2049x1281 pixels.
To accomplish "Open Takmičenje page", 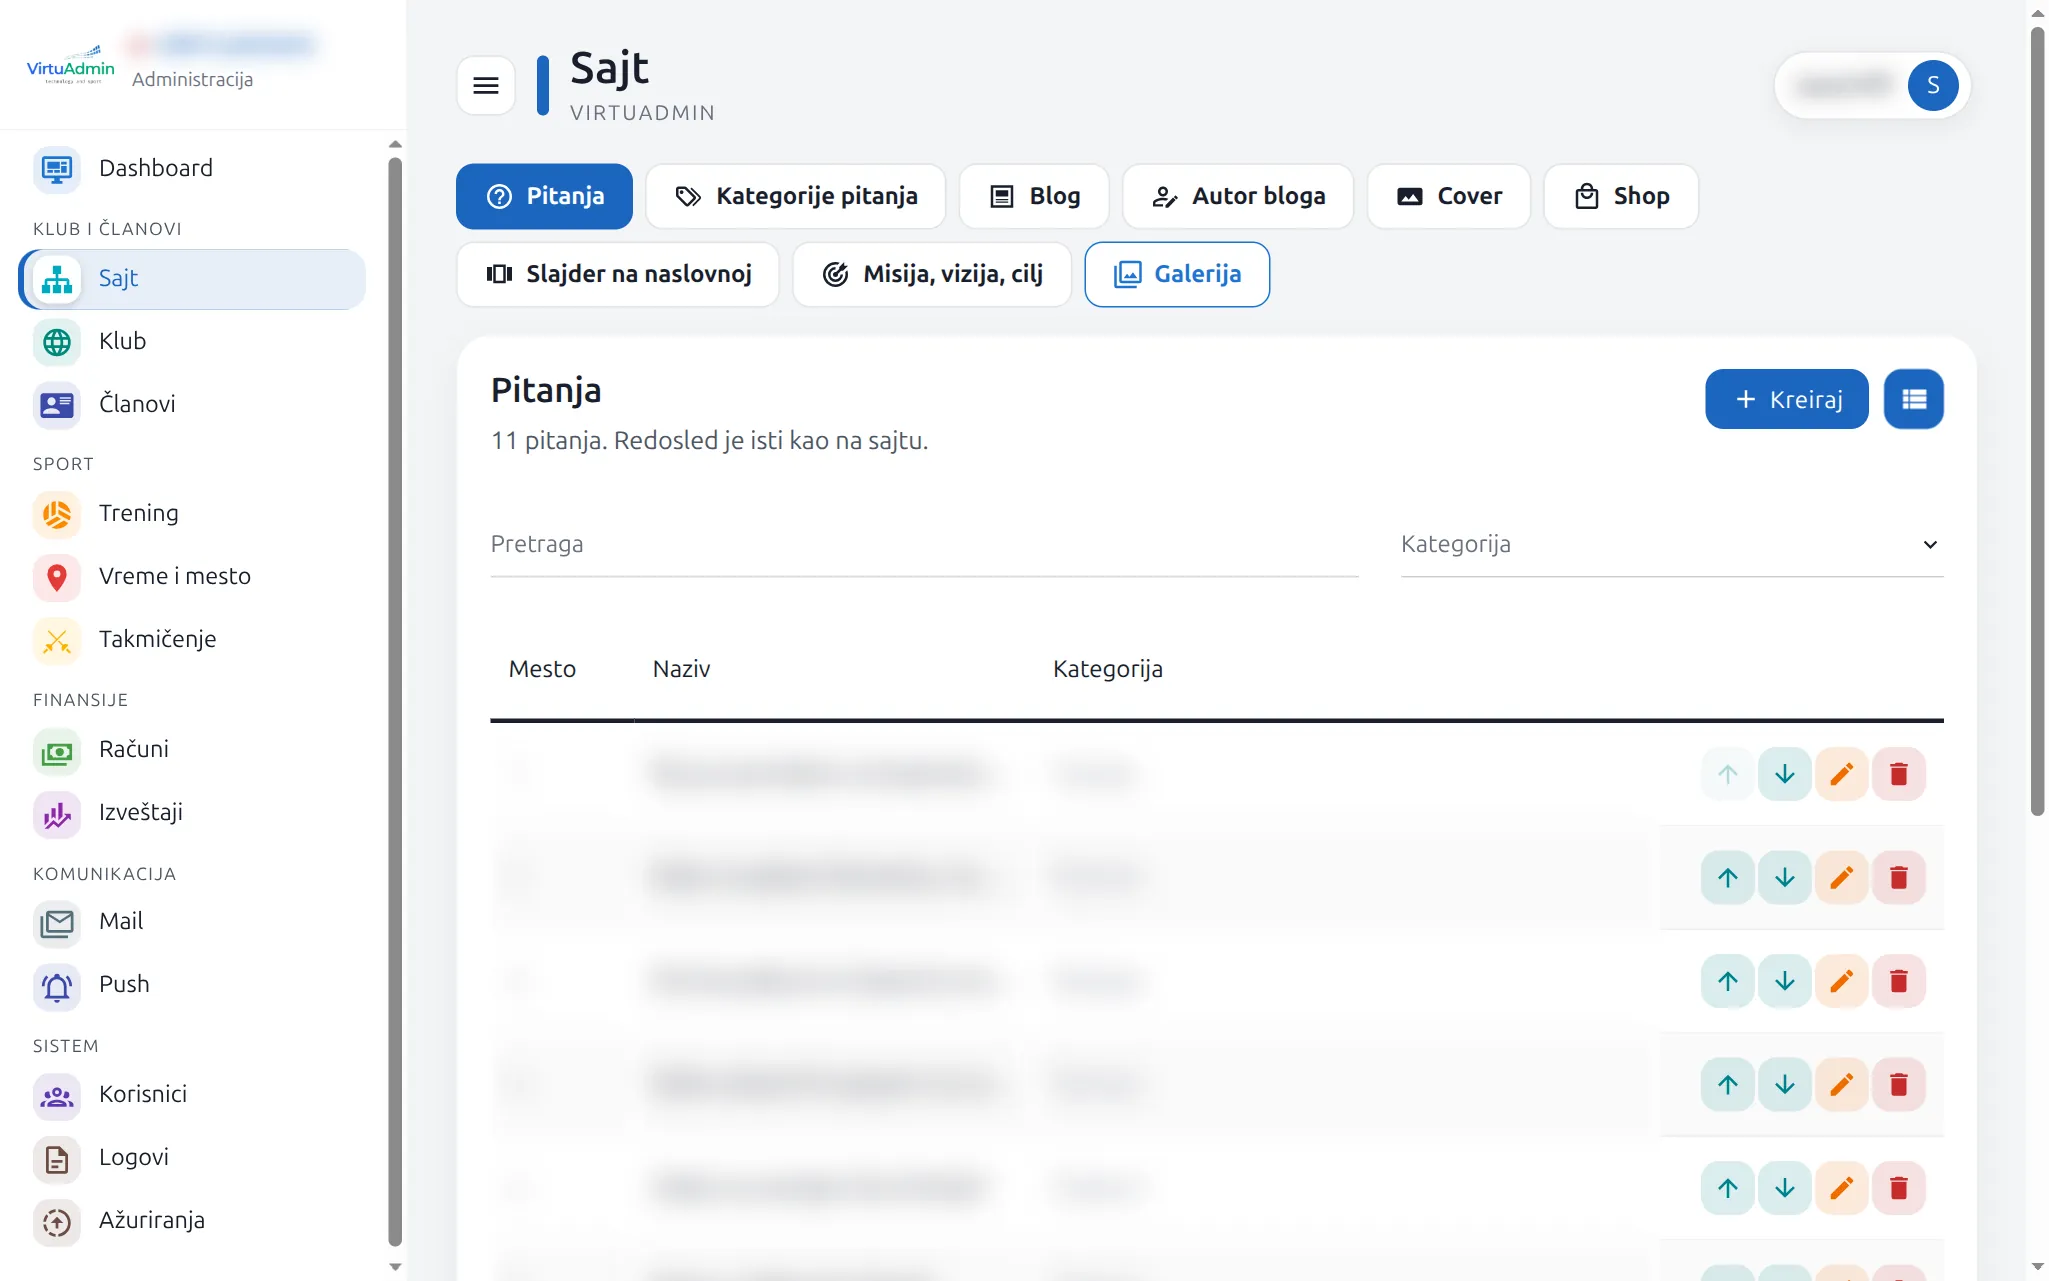I will point(192,639).
